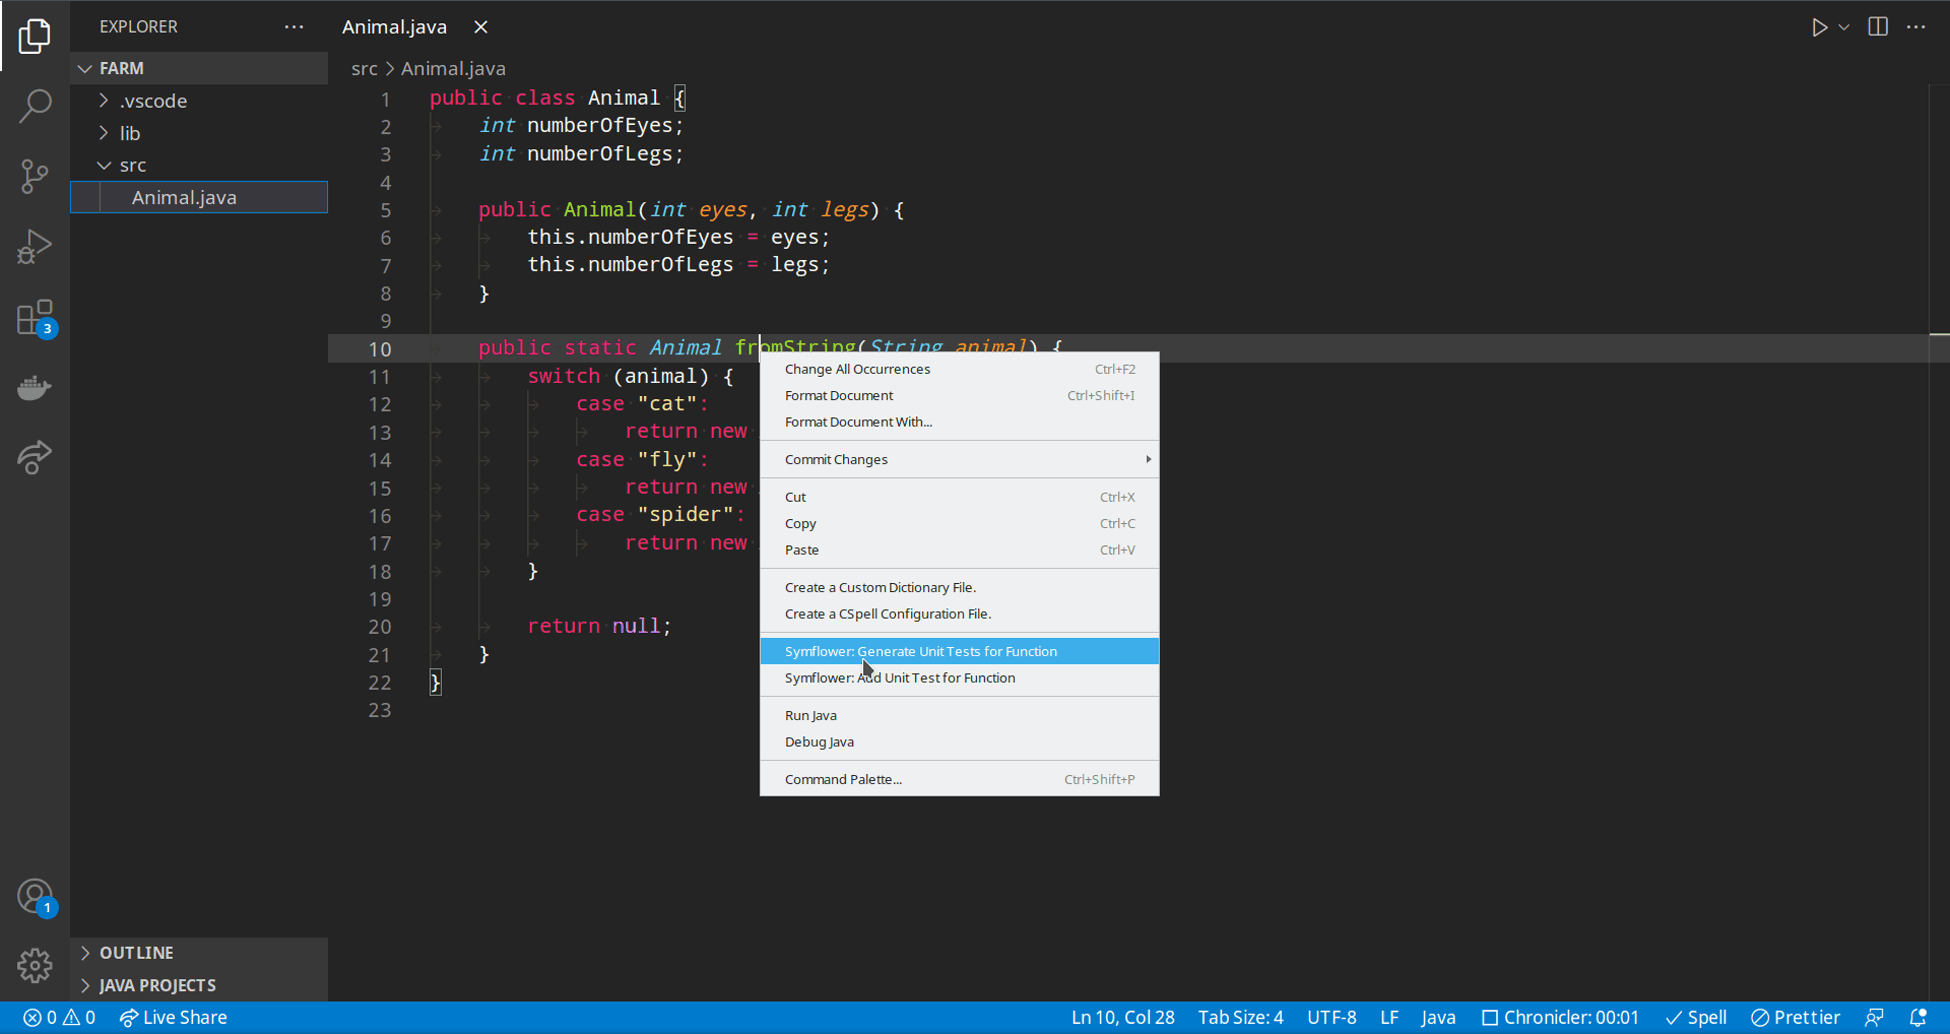Choose Format Document With...
The width and height of the screenshot is (1950, 1034).
[959, 422]
